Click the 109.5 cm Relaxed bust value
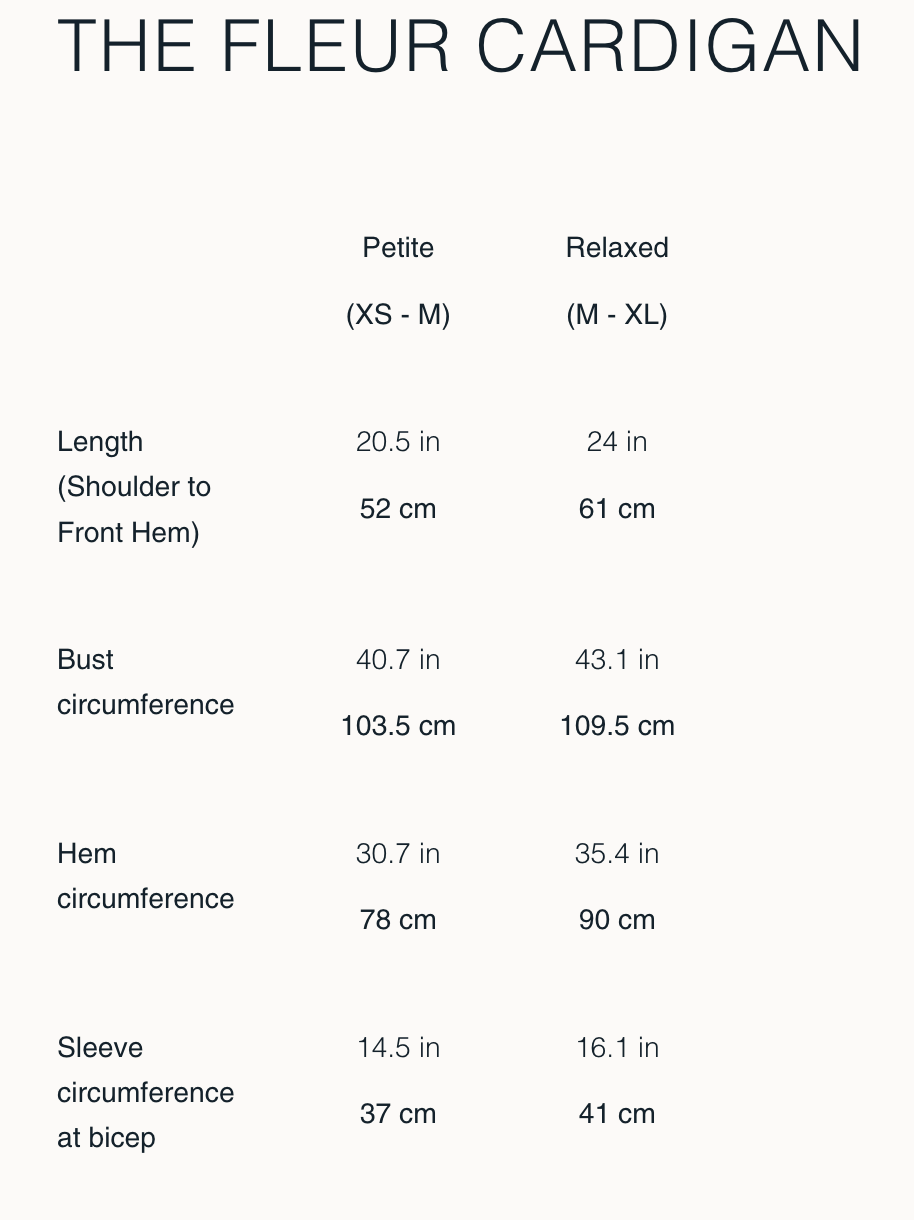This screenshot has width=914, height=1220. (x=617, y=725)
